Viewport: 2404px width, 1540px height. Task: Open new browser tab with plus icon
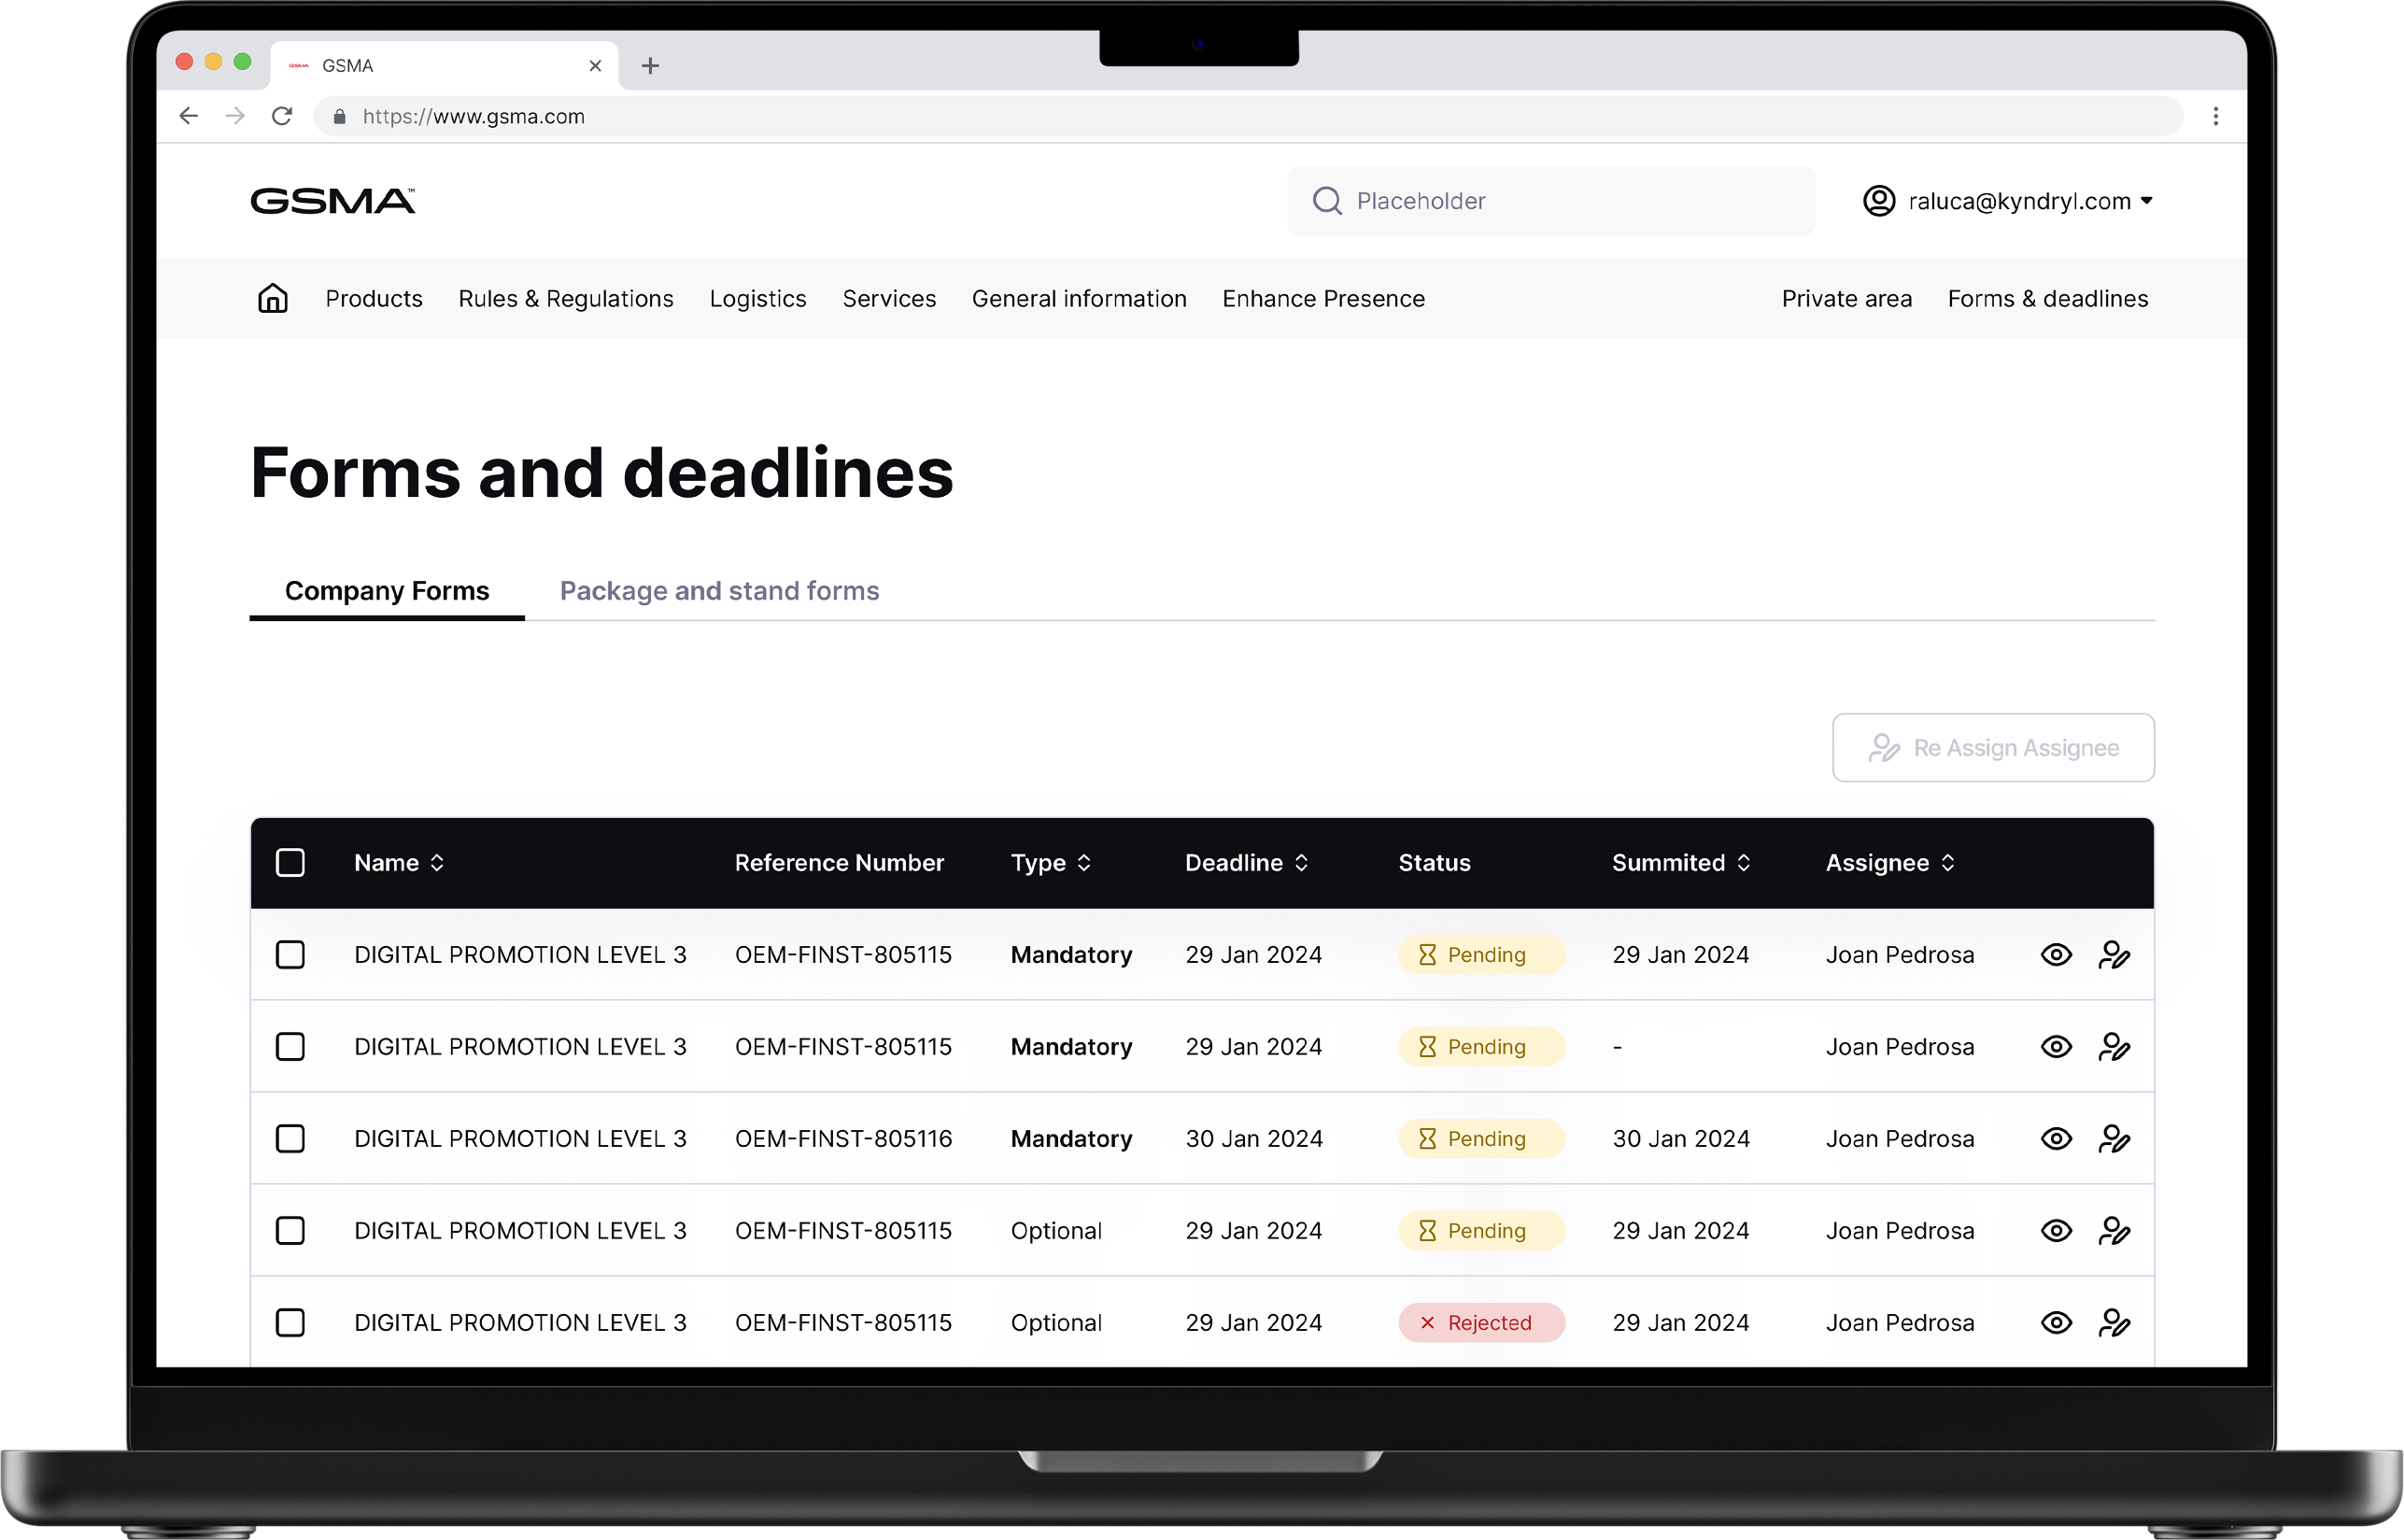tap(650, 66)
